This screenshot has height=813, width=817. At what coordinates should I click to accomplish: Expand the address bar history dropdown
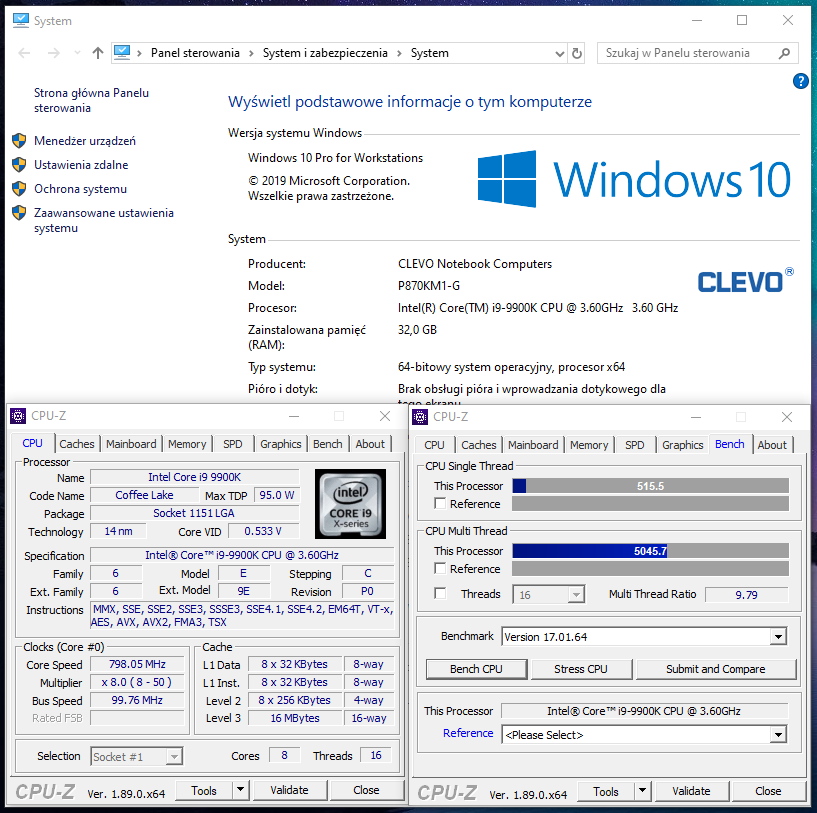pyautogui.click(x=560, y=53)
